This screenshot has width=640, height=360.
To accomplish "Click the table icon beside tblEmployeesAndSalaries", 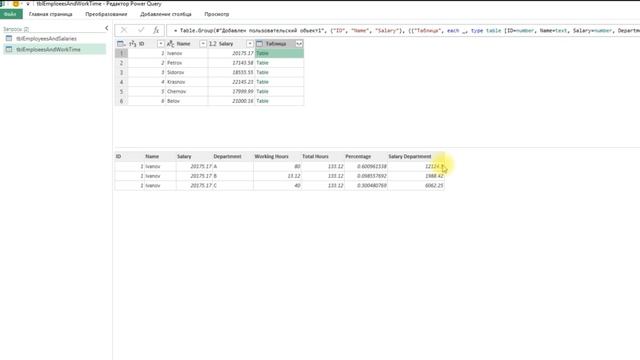I will click(9, 38).
